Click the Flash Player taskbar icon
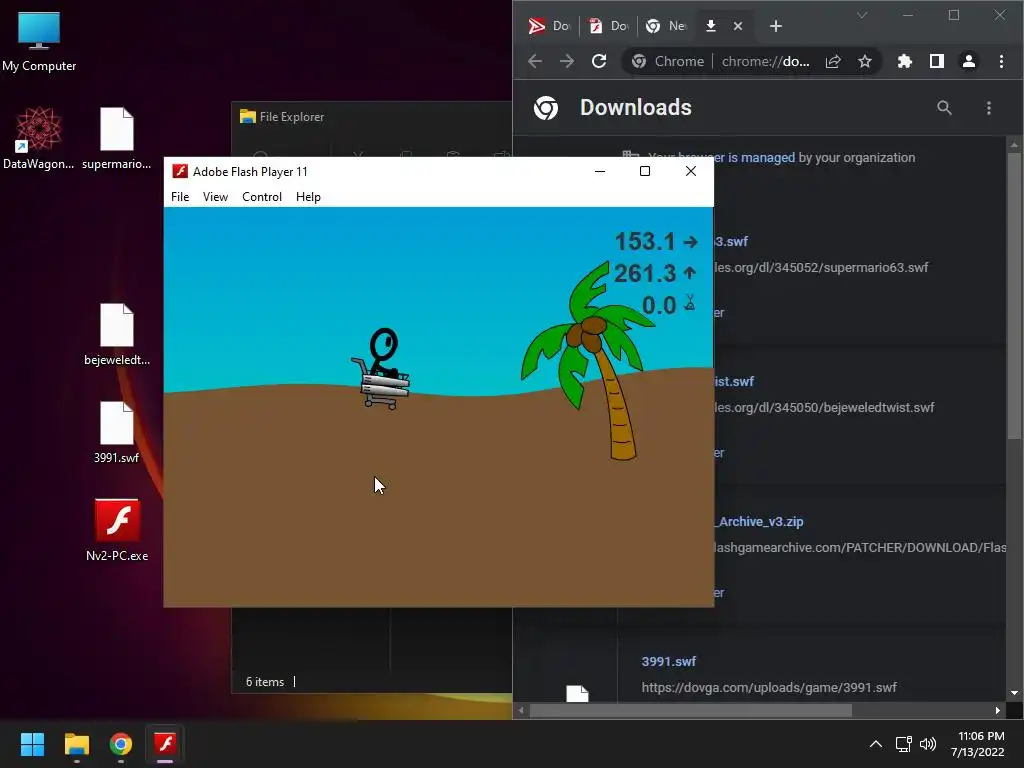1024x768 pixels. (x=165, y=744)
